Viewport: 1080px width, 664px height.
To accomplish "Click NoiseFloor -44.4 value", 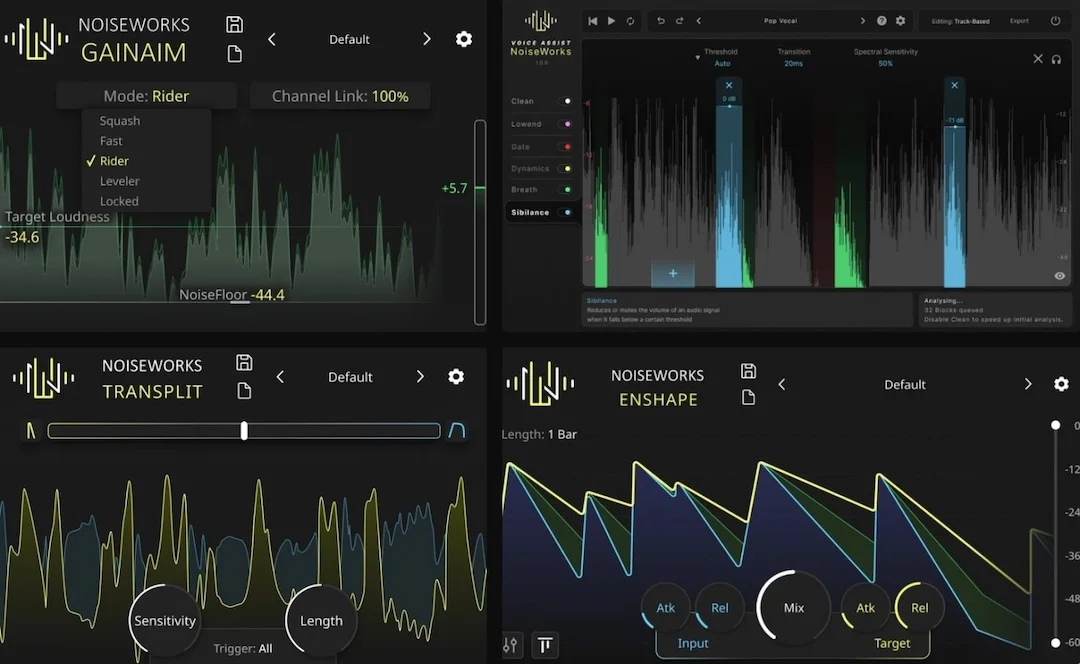I will point(267,295).
